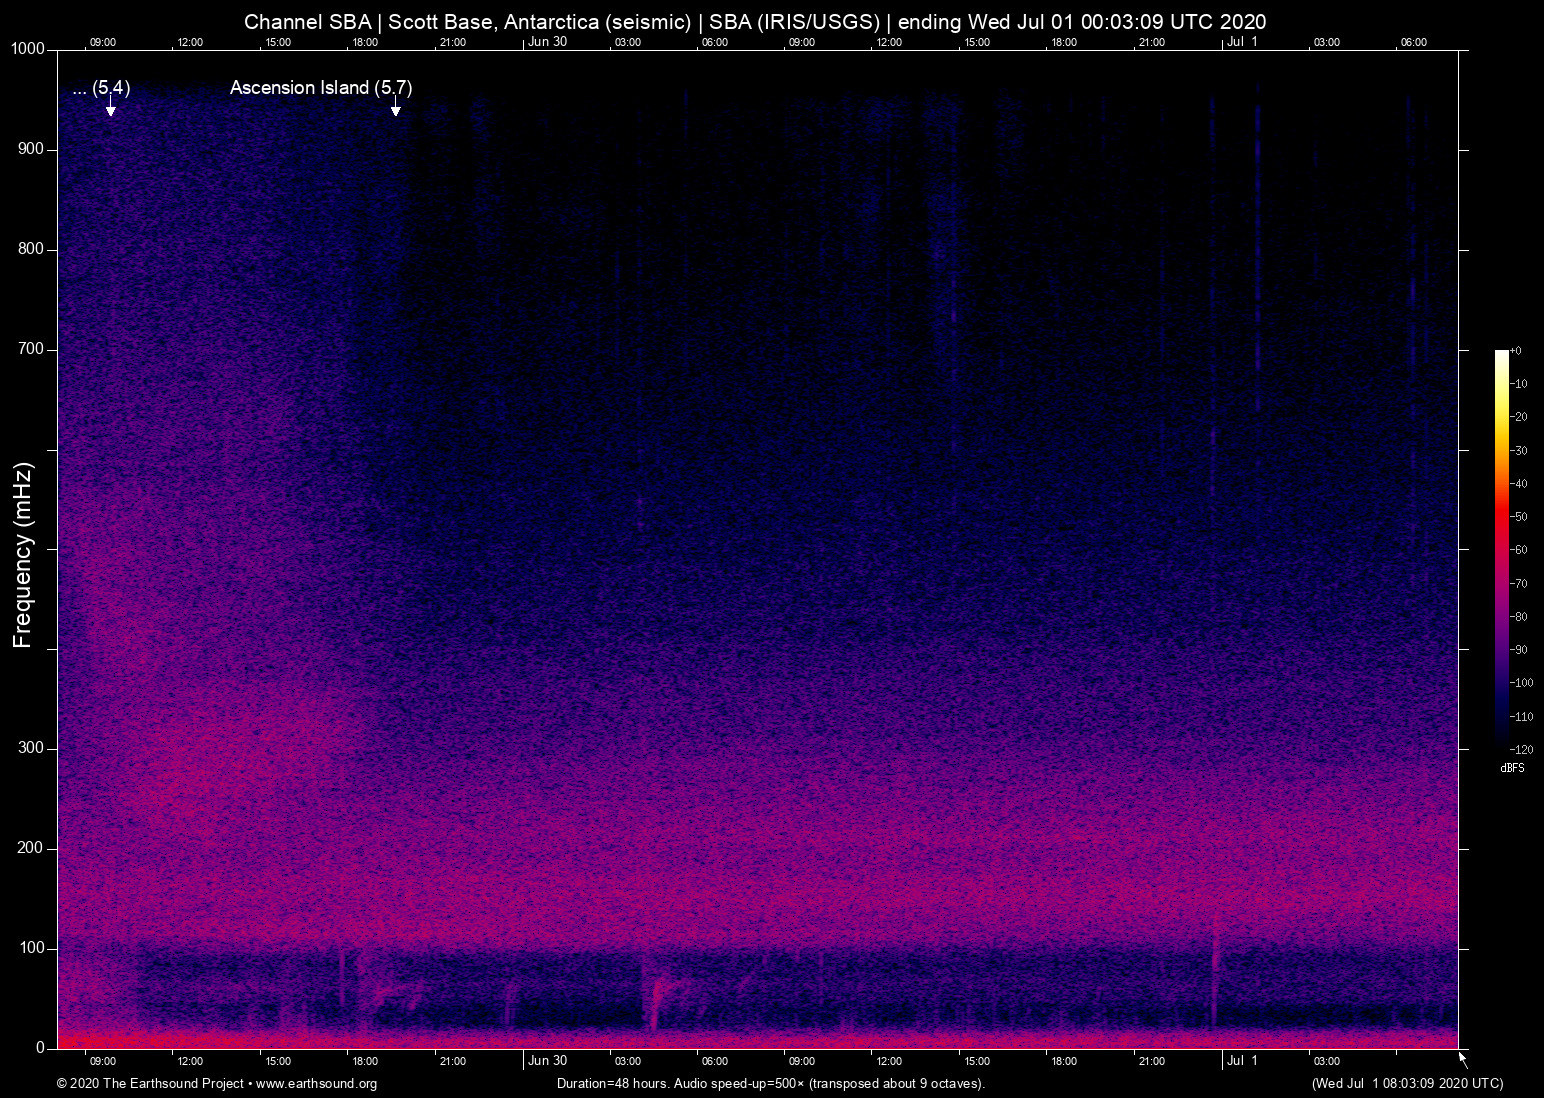1544x1098 pixels.
Task: Select the '... (5.4)' event label
Action: click(102, 88)
